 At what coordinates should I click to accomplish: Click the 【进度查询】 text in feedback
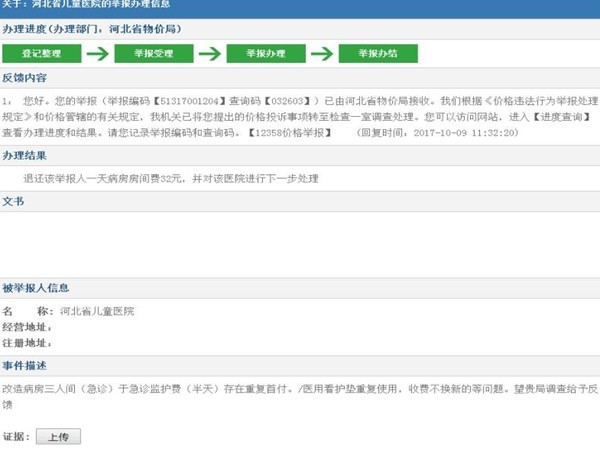pyautogui.click(x=561, y=117)
